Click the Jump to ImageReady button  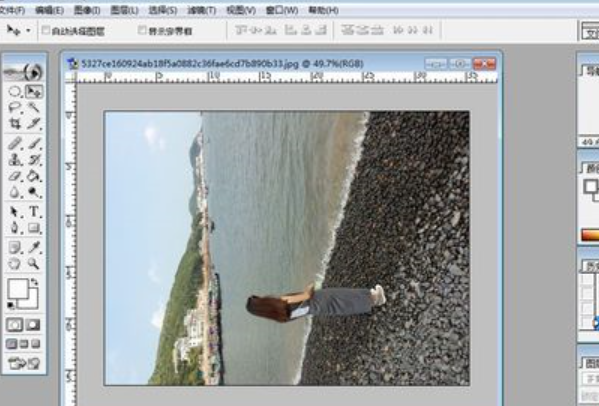point(24,363)
